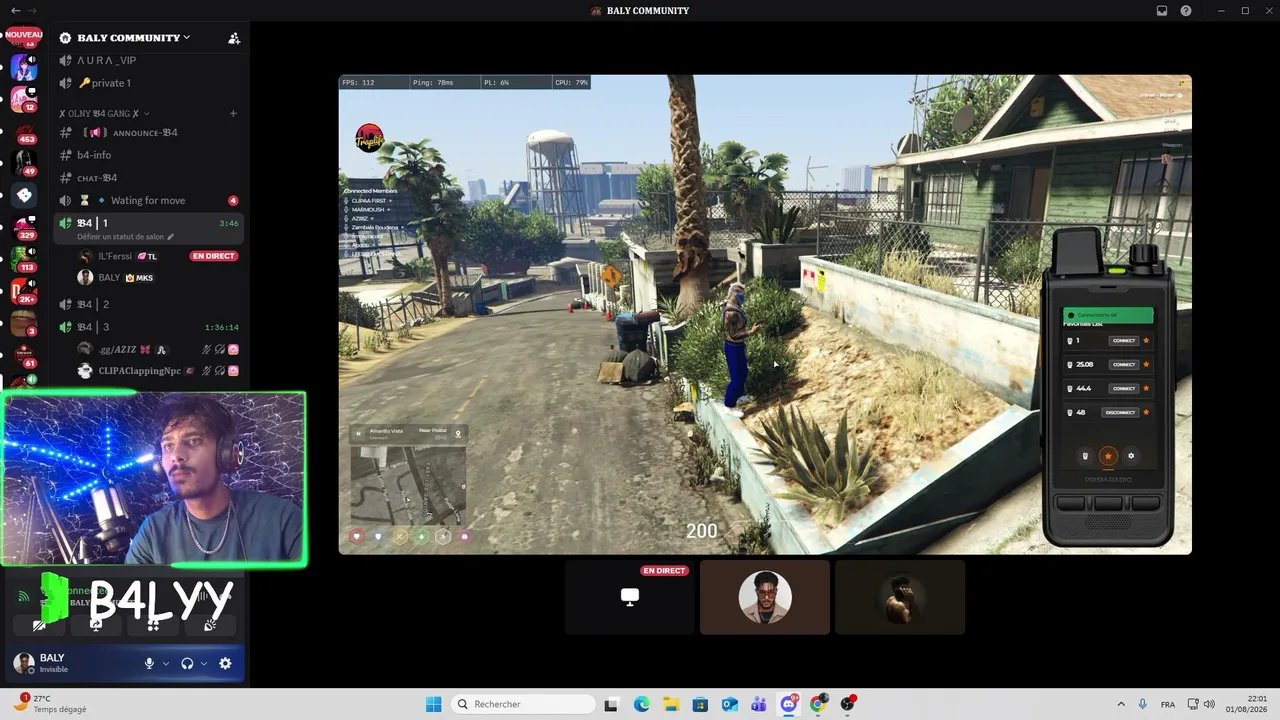The height and width of the screenshot is (720, 1280).
Task: Open File Explorer from the taskbar
Action: [x=671, y=704]
